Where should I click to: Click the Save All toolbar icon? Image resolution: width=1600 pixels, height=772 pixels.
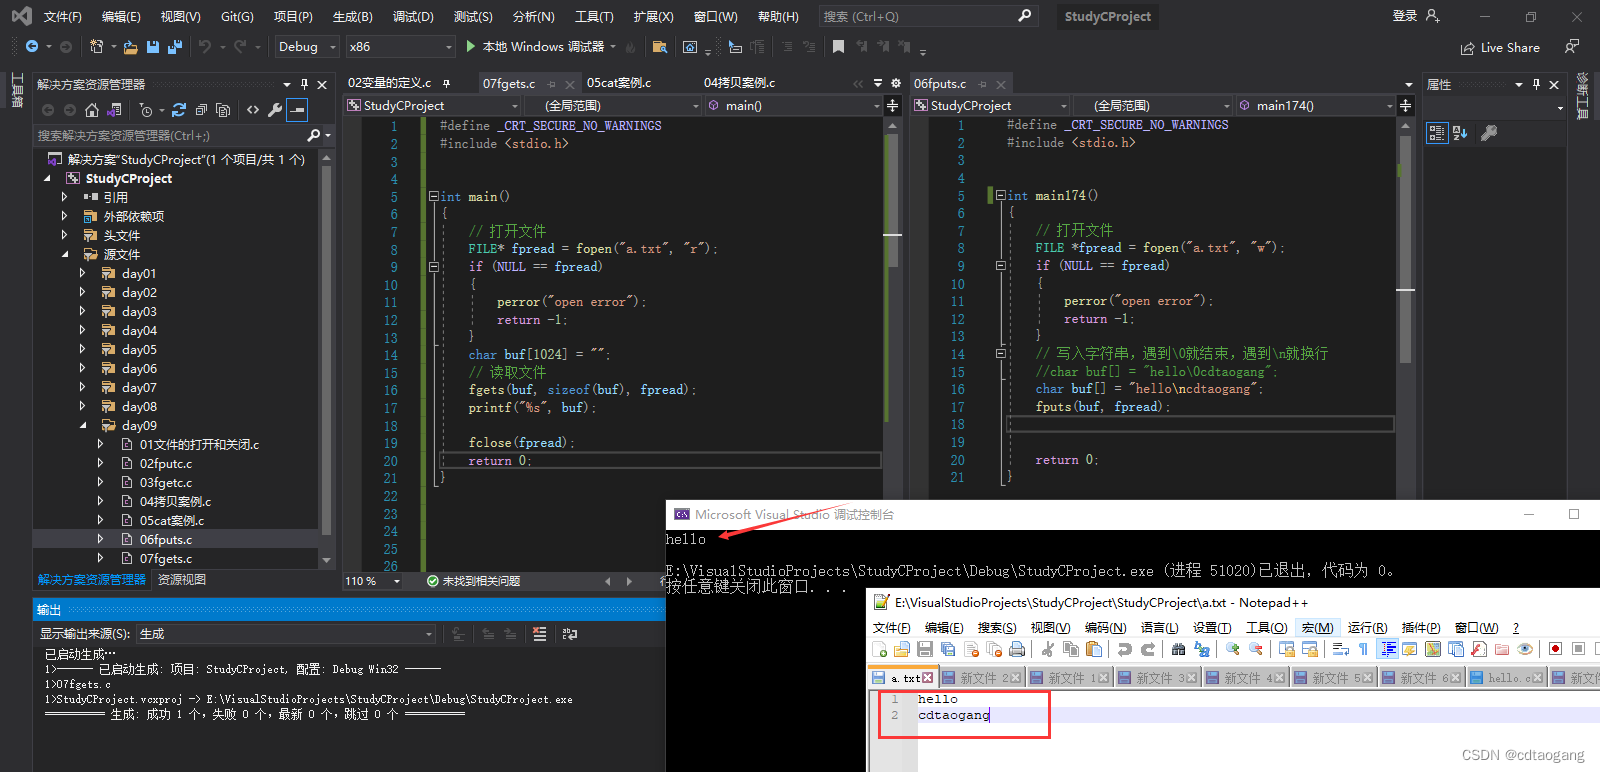[175, 47]
